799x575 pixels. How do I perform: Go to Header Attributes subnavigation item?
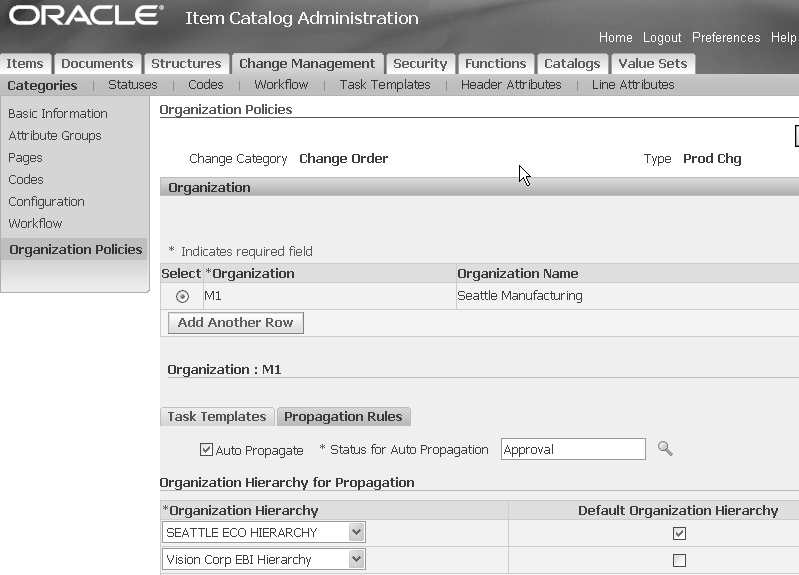(x=511, y=85)
